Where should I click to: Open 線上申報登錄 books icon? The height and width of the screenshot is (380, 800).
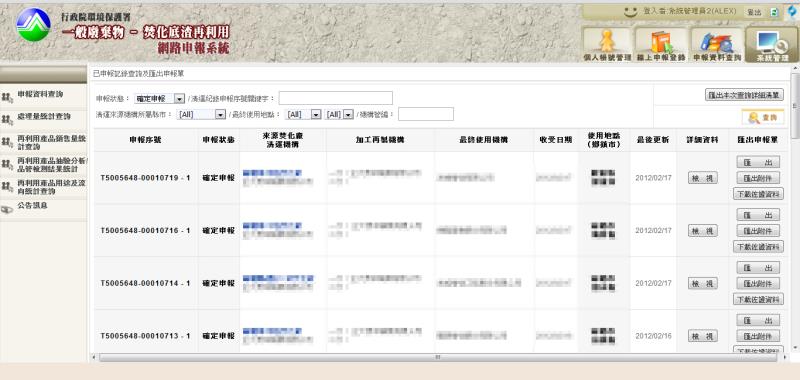click(661, 44)
